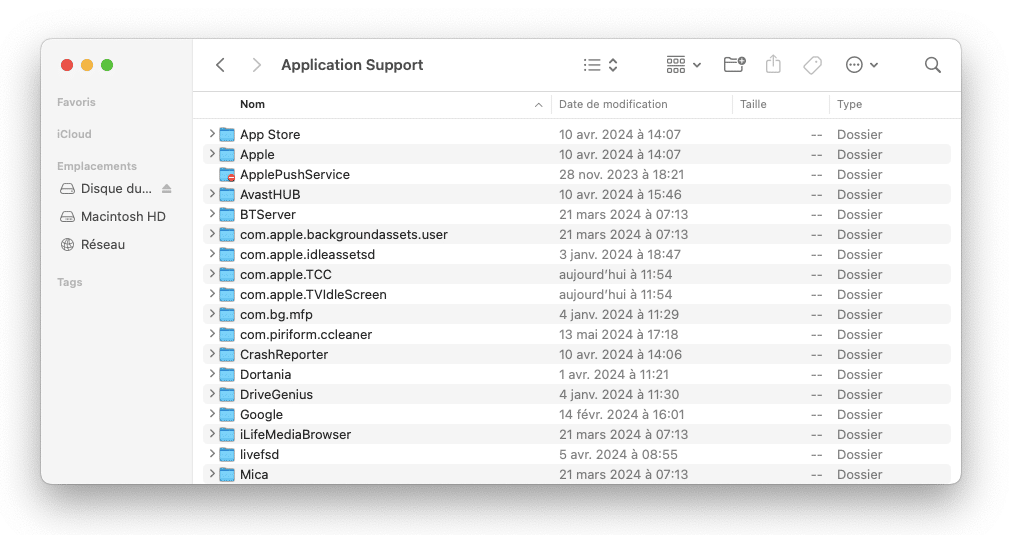Image resolution: width=1020 pixels, height=535 pixels.
Task: Click the Google folder icon
Action: click(x=227, y=415)
